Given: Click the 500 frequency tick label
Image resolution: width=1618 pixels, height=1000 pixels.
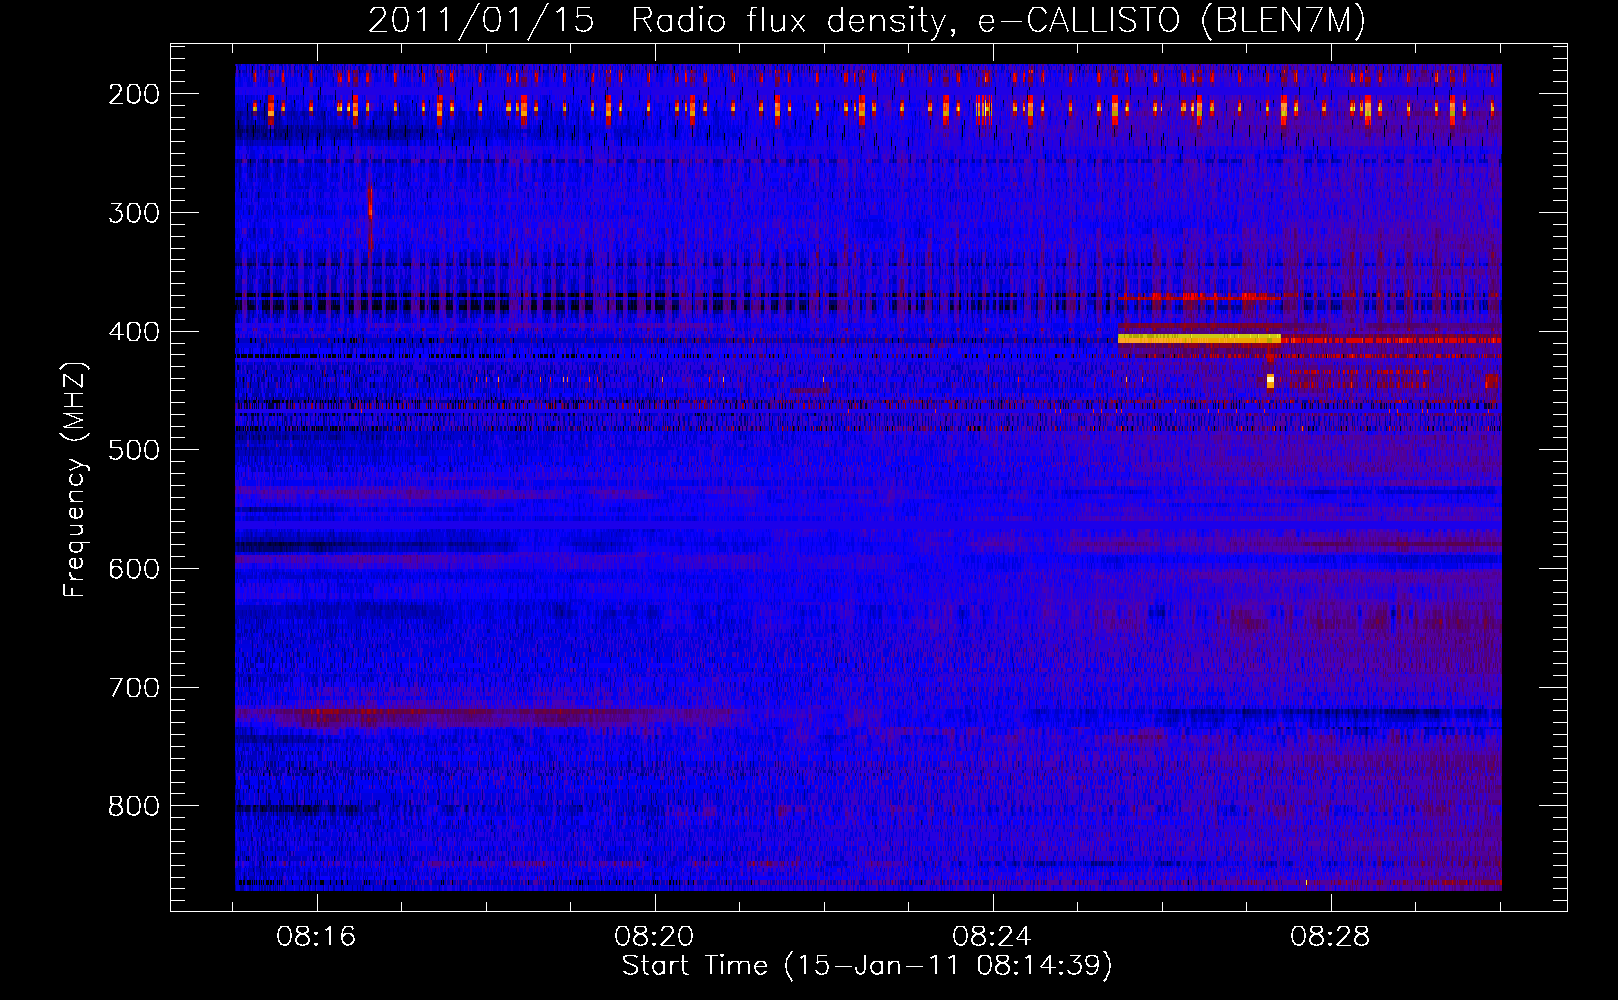Looking at the screenshot, I should 134,450.
